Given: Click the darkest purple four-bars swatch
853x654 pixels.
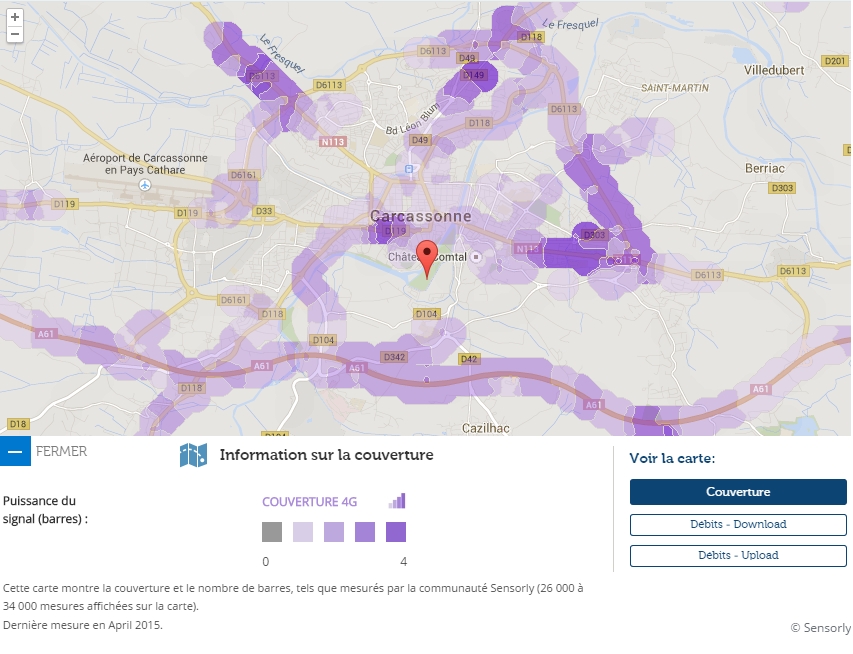Looking at the screenshot, I should coord(396,532).
